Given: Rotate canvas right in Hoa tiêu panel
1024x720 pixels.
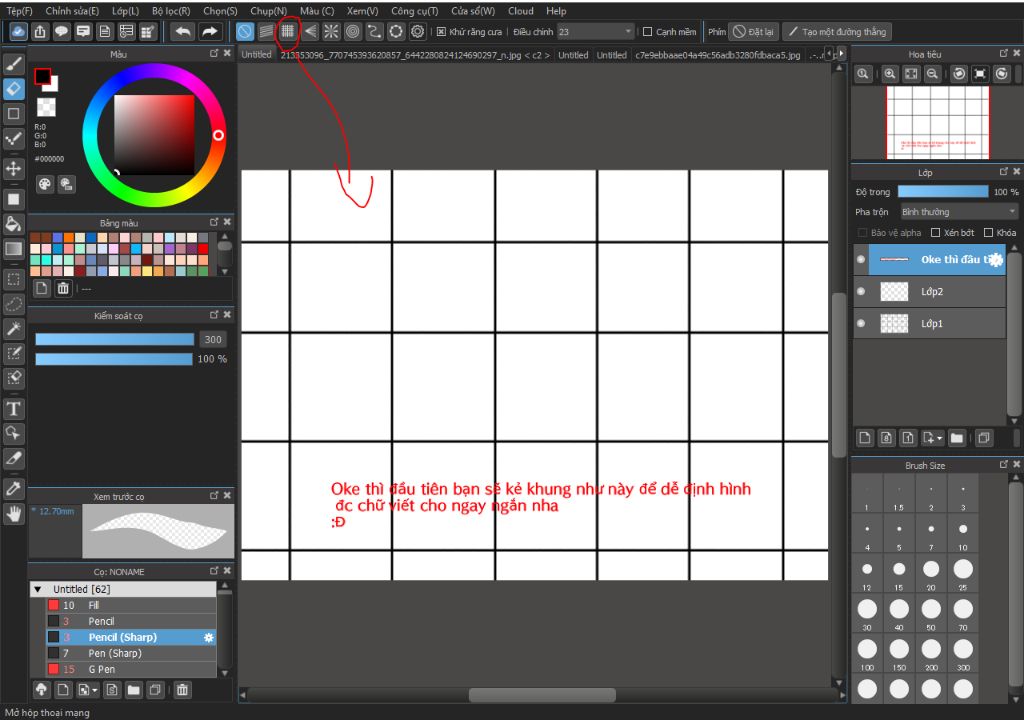Looking at the screenshot, I should [1002, 74].
